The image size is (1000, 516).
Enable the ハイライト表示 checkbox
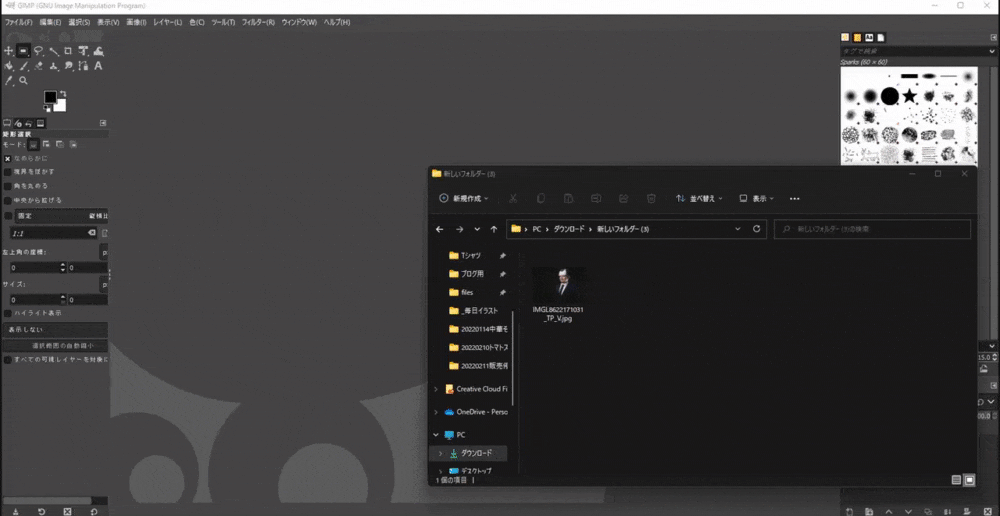8,313
